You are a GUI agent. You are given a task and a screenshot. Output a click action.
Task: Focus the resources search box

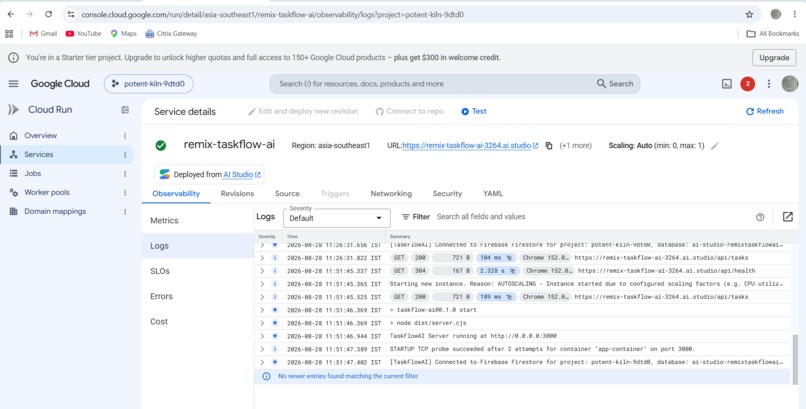point(432,84)
